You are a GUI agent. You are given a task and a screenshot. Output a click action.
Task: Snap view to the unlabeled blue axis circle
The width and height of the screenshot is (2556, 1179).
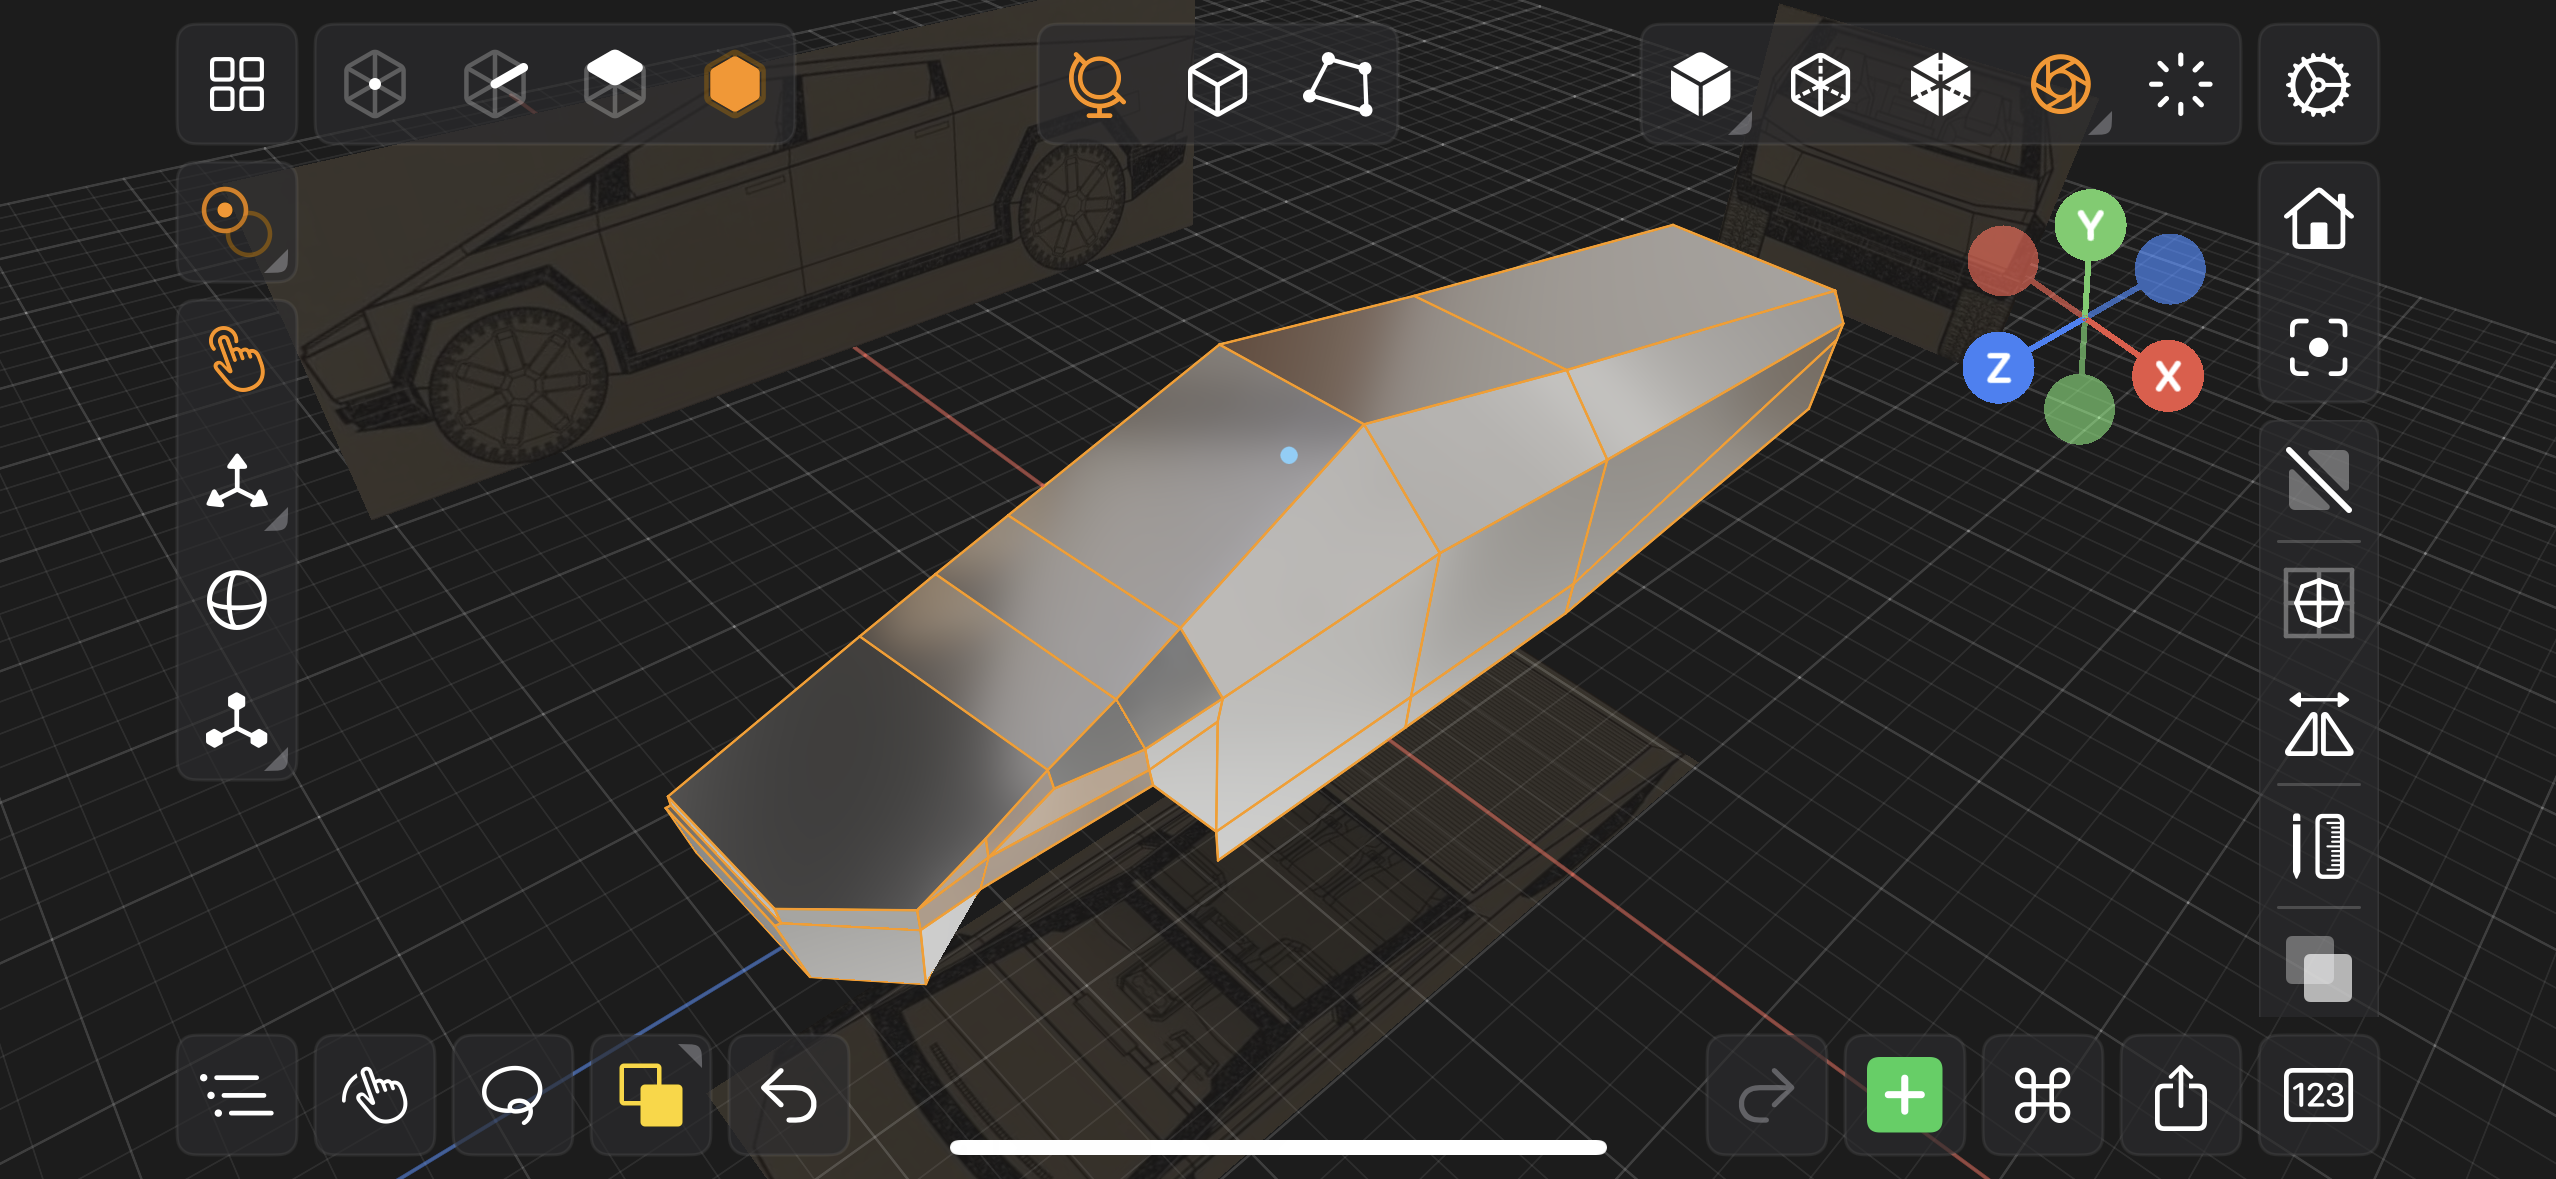(x=2169, y=269)
